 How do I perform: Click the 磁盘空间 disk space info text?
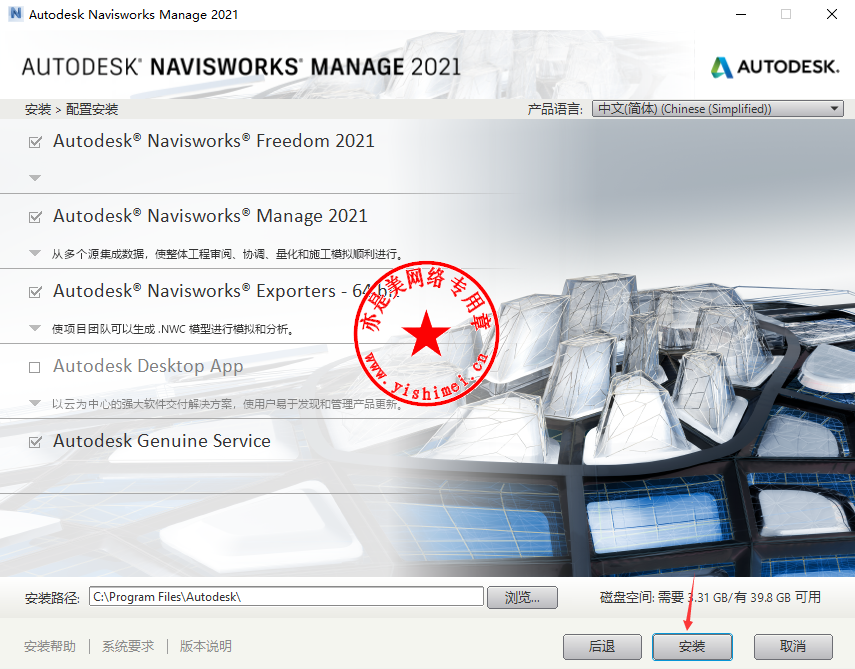[x=710, y=598]
